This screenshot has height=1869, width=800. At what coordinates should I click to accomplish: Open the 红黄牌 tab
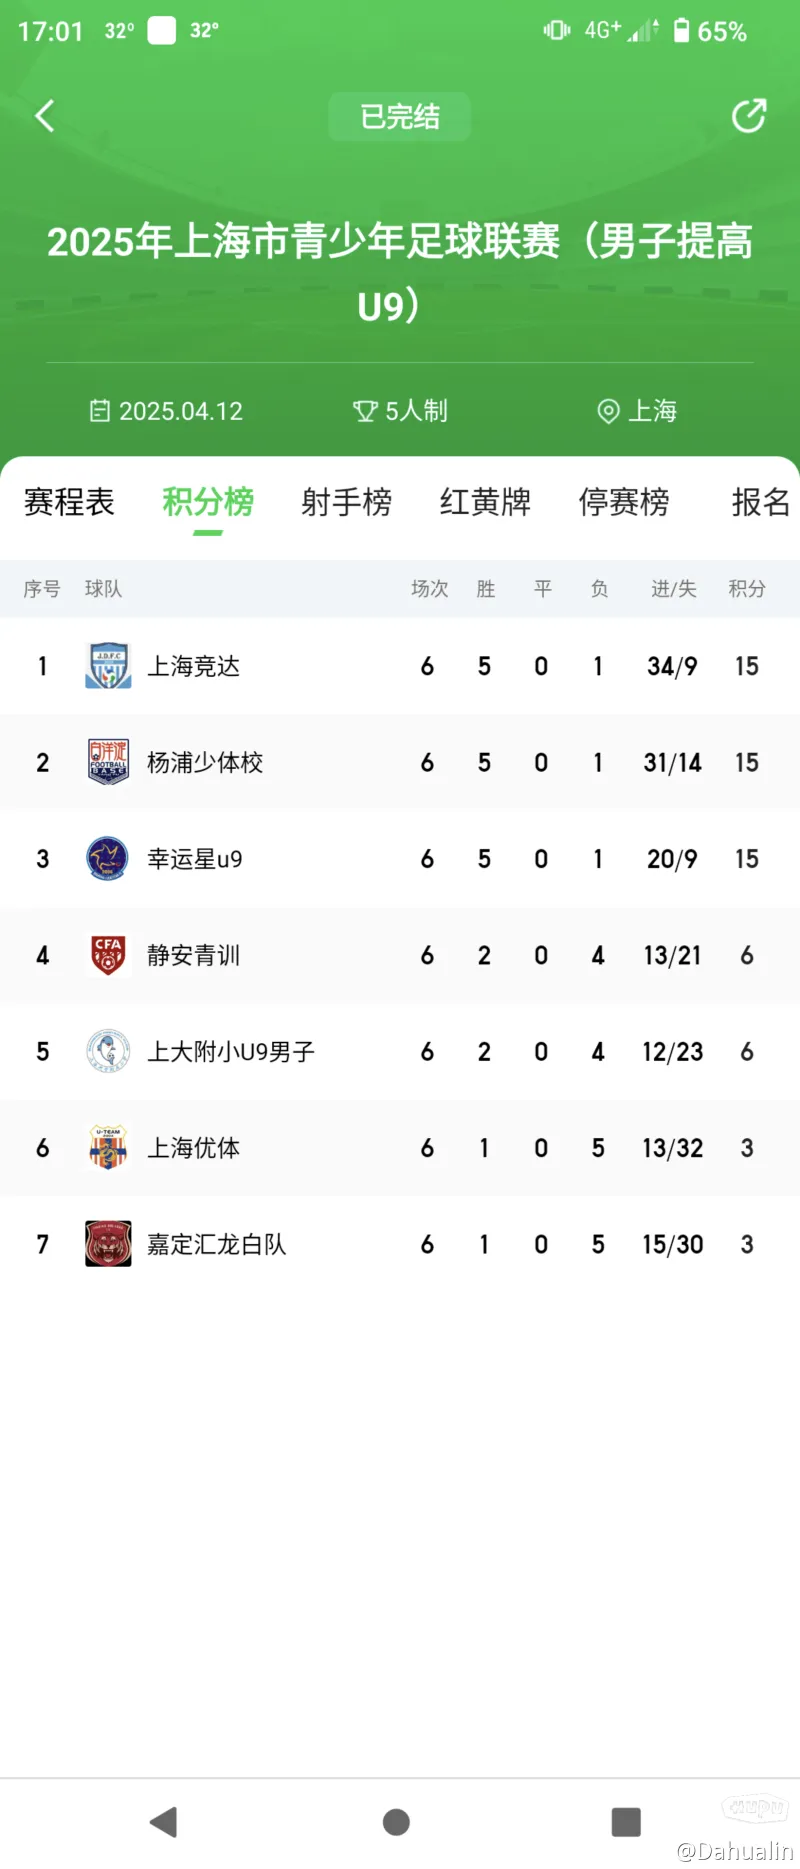tap(485, 502)
